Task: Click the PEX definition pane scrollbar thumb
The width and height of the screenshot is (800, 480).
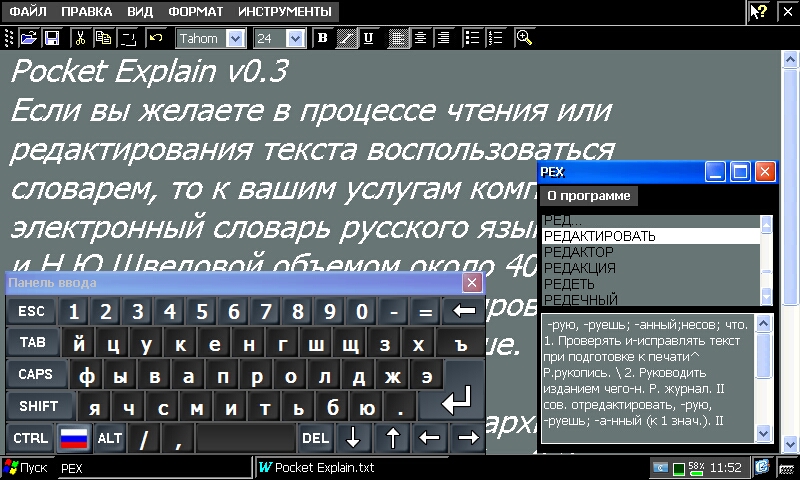Action: click(x=763, y=355)
